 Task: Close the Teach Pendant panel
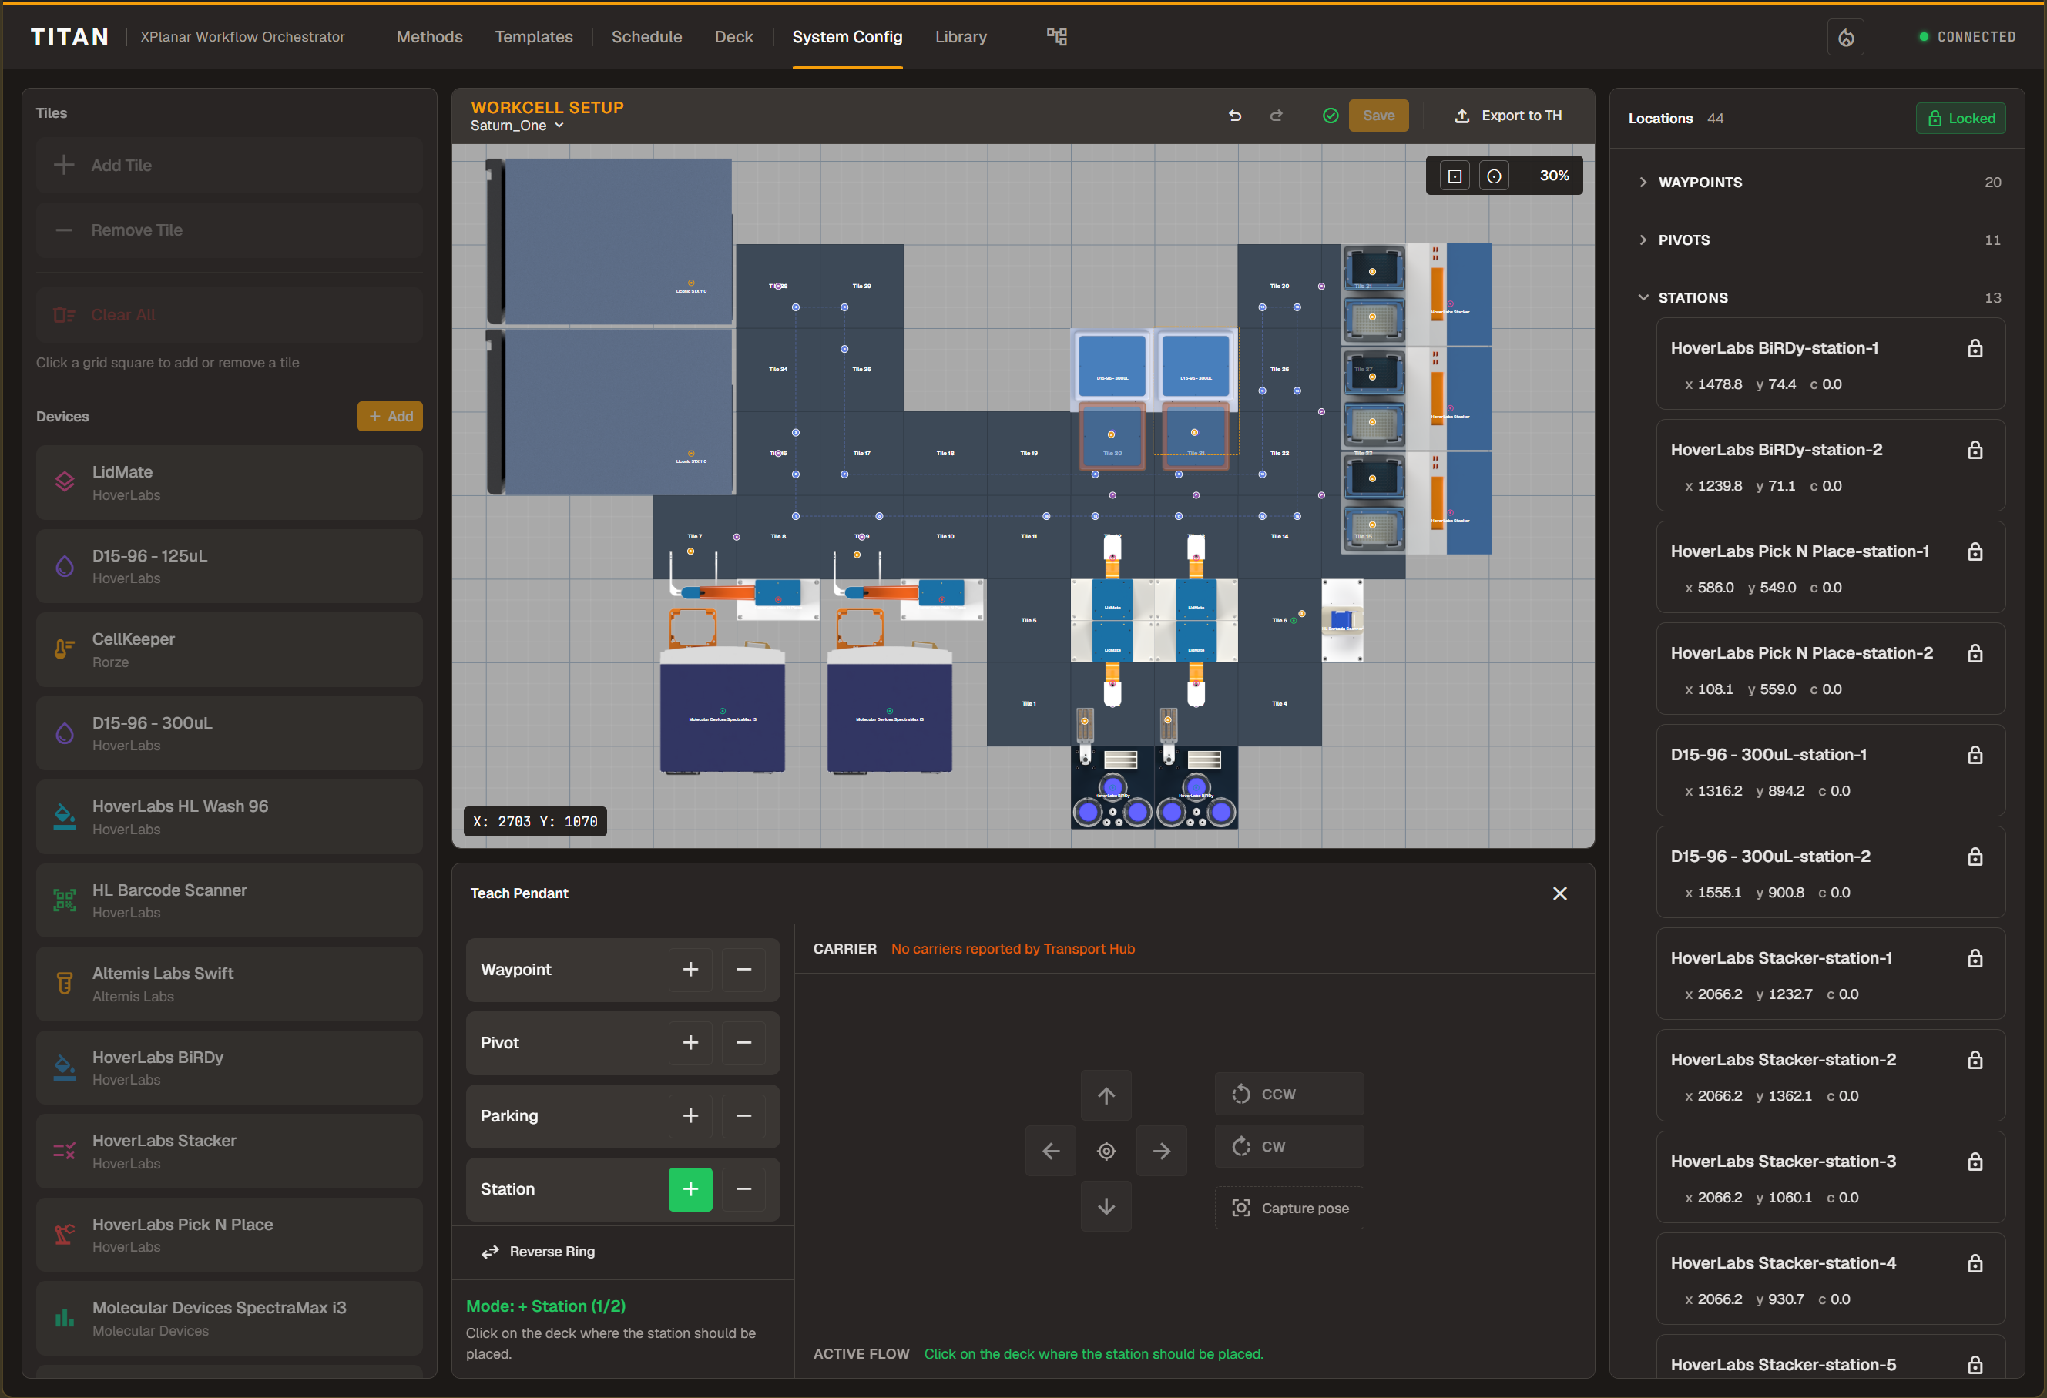[x=1560, y=893]
